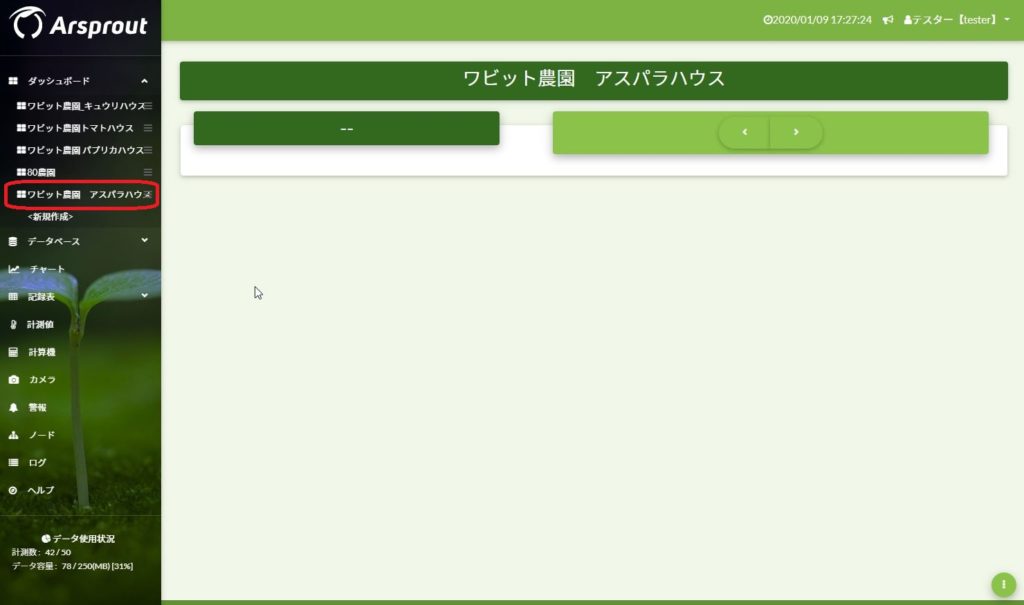Click the node sitemap icon
This screenshot has width=1024, height=605.
click(x=13, y=435)
